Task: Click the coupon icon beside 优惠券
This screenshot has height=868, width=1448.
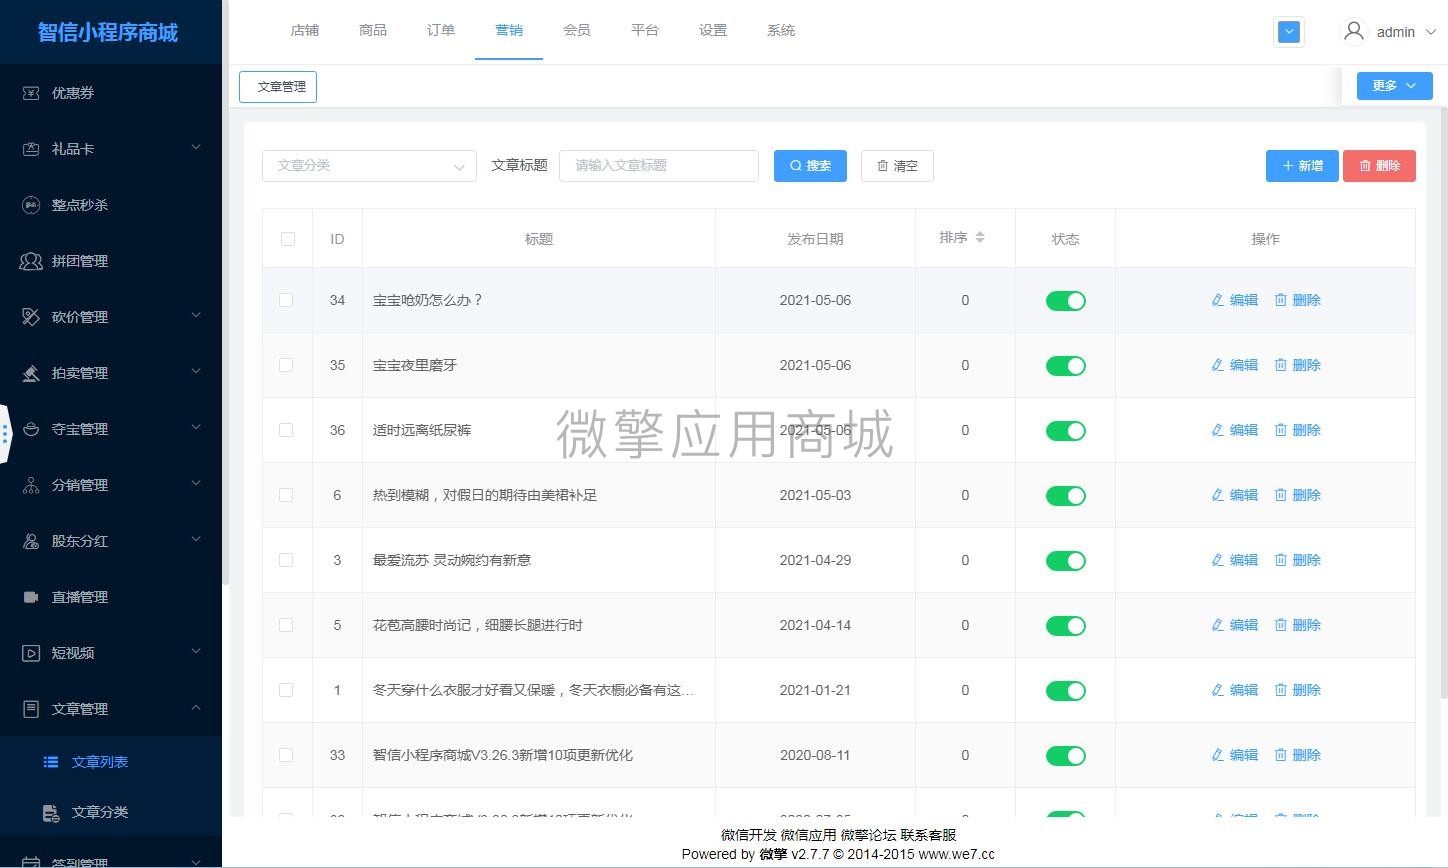Action: [x=31, y=93]
